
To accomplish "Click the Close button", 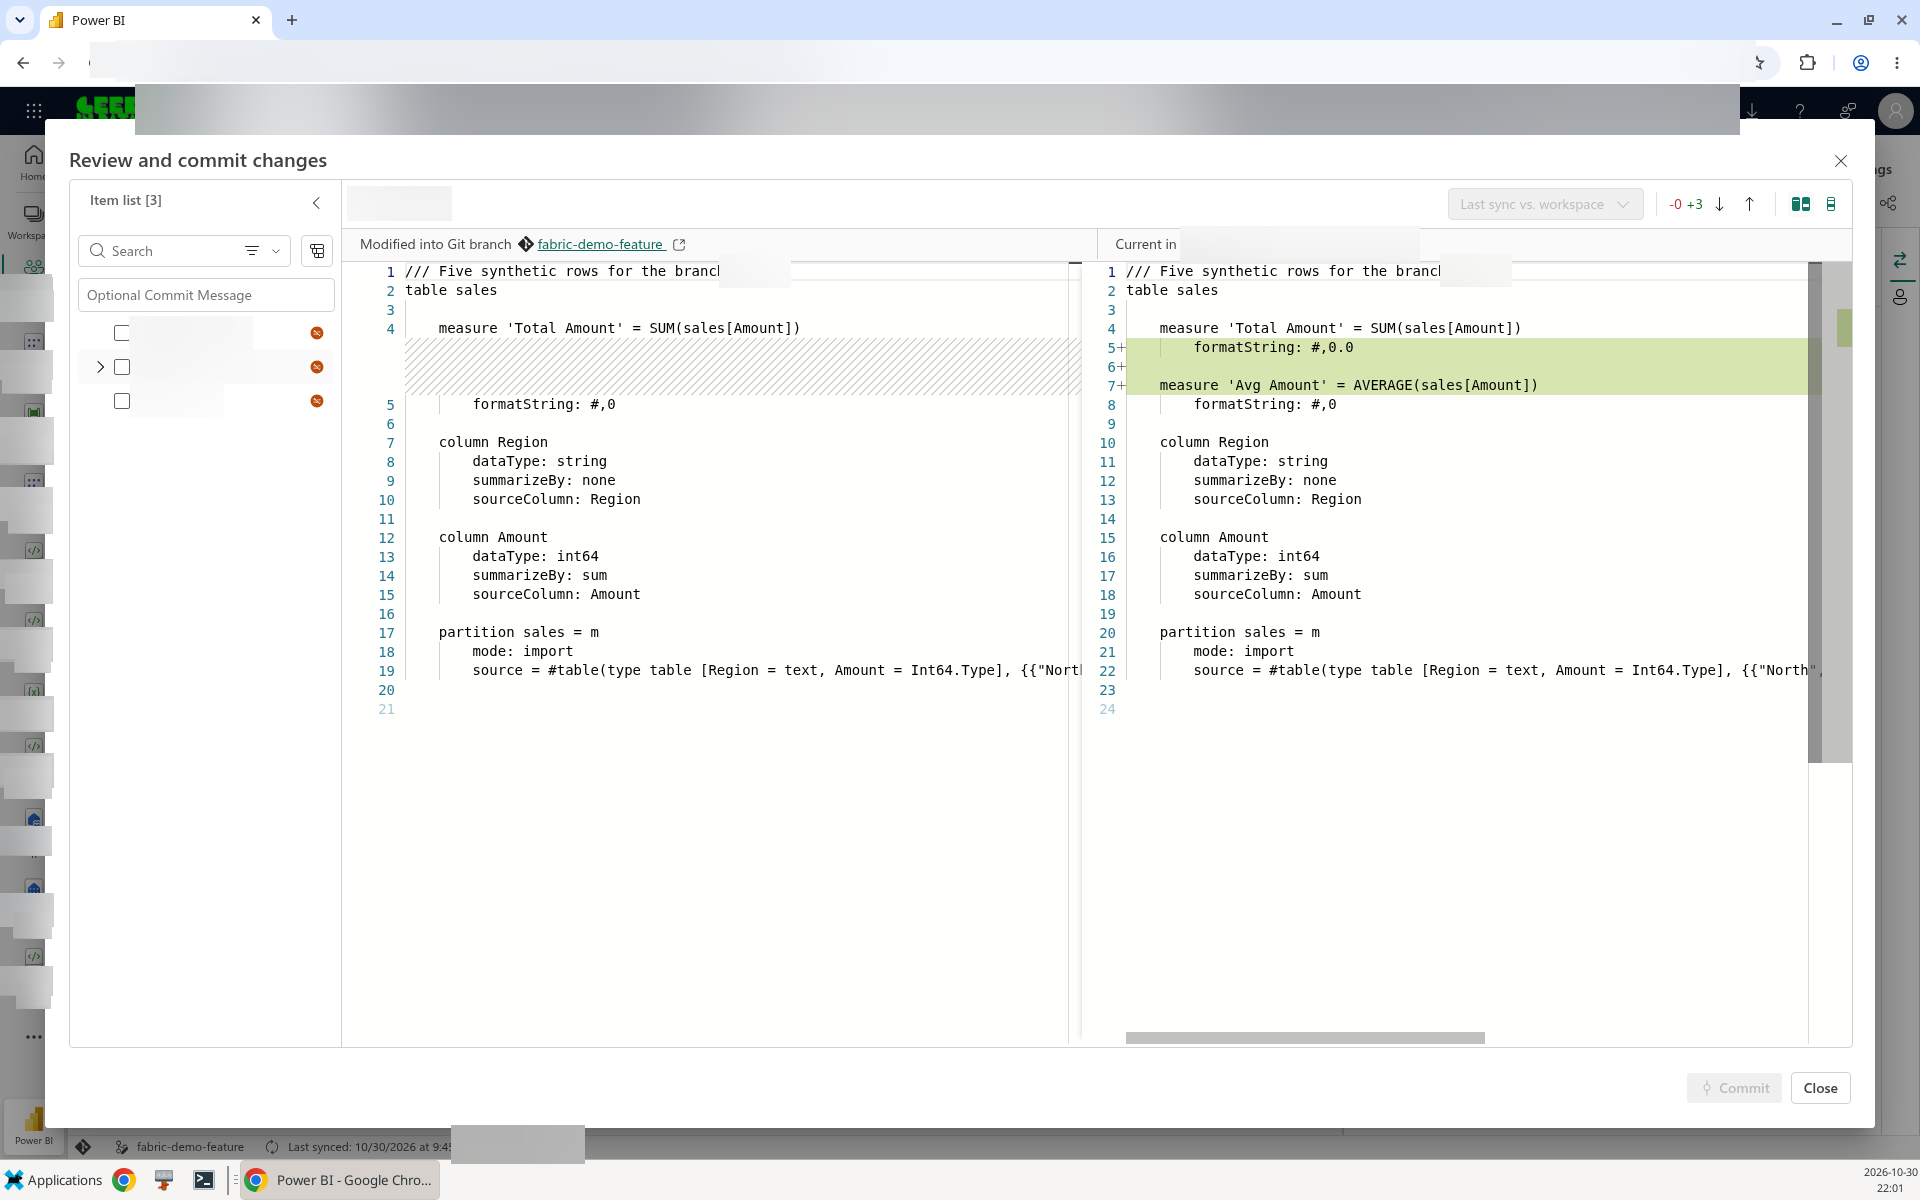I will click(1820, 1088).
